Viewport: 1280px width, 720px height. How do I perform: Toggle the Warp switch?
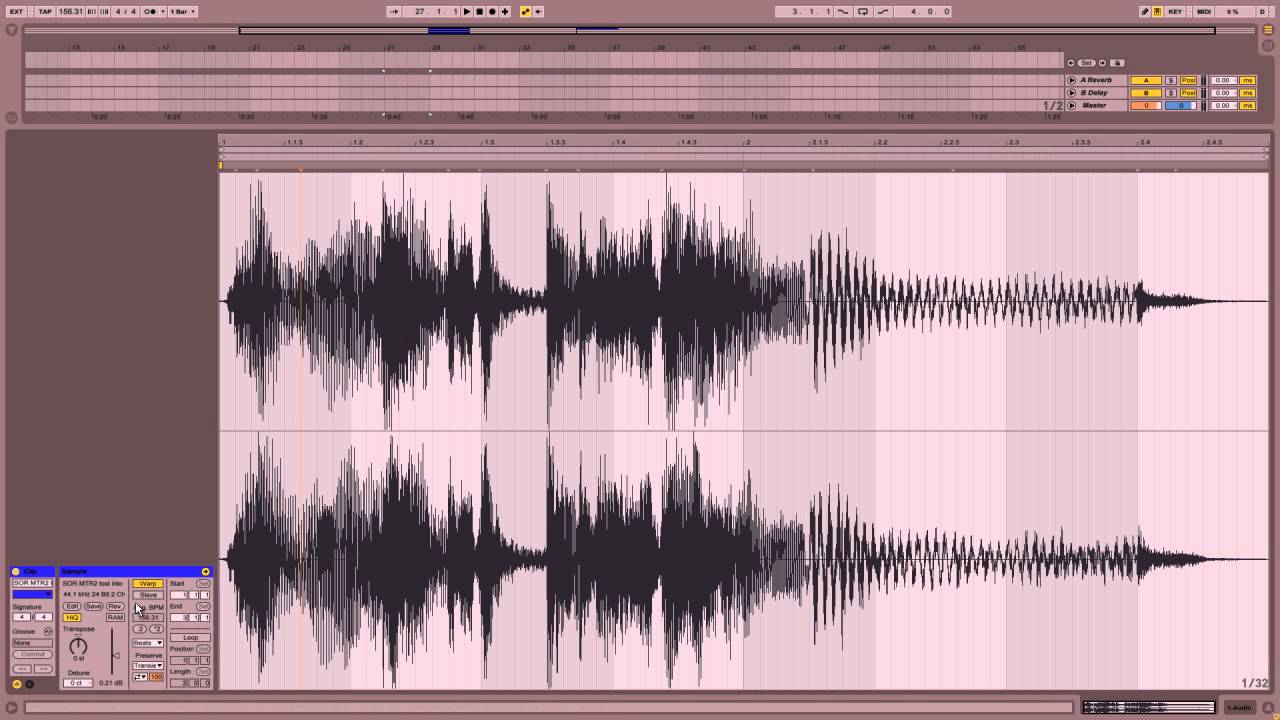point(148,584)
